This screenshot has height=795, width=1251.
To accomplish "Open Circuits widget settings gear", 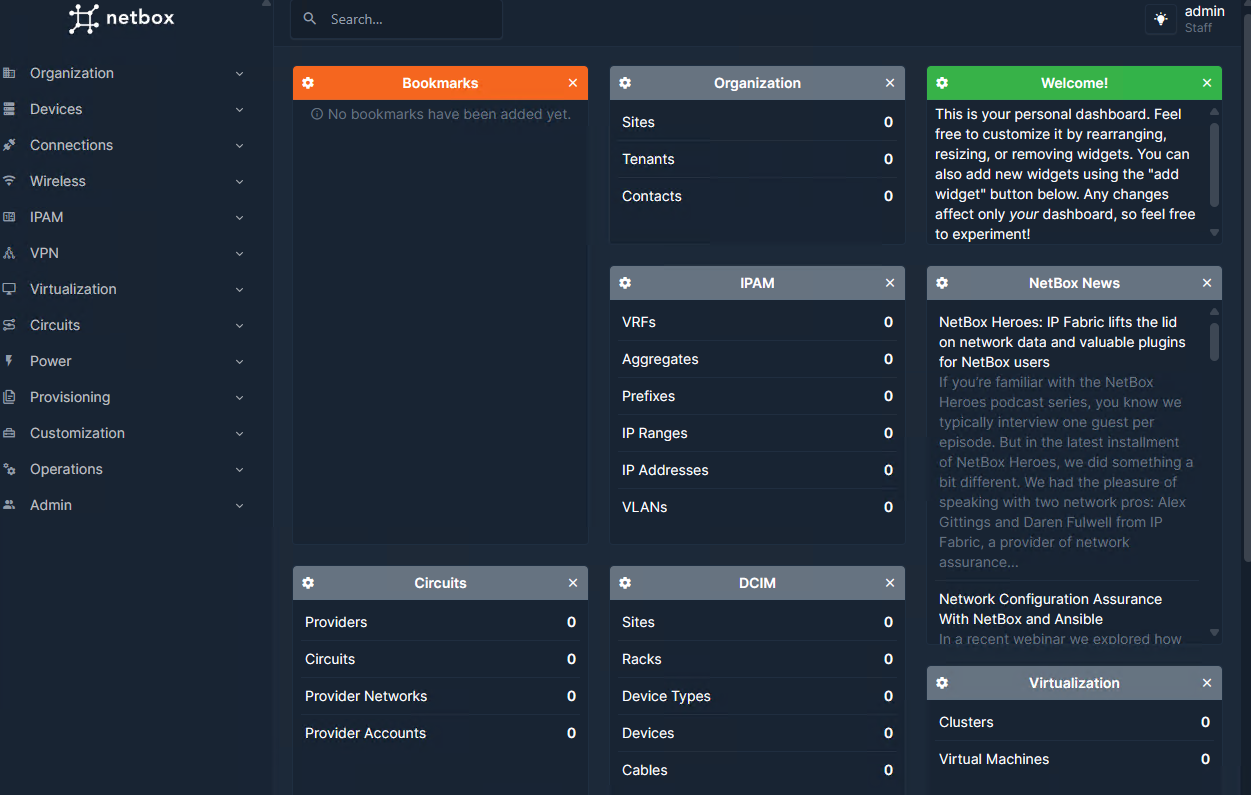I will click(308, 583).
